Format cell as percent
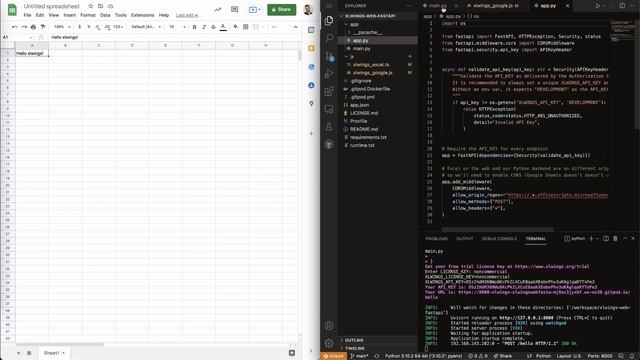Image resolution: width=640 pixels, height=360 pixels. tap(89, 27)
